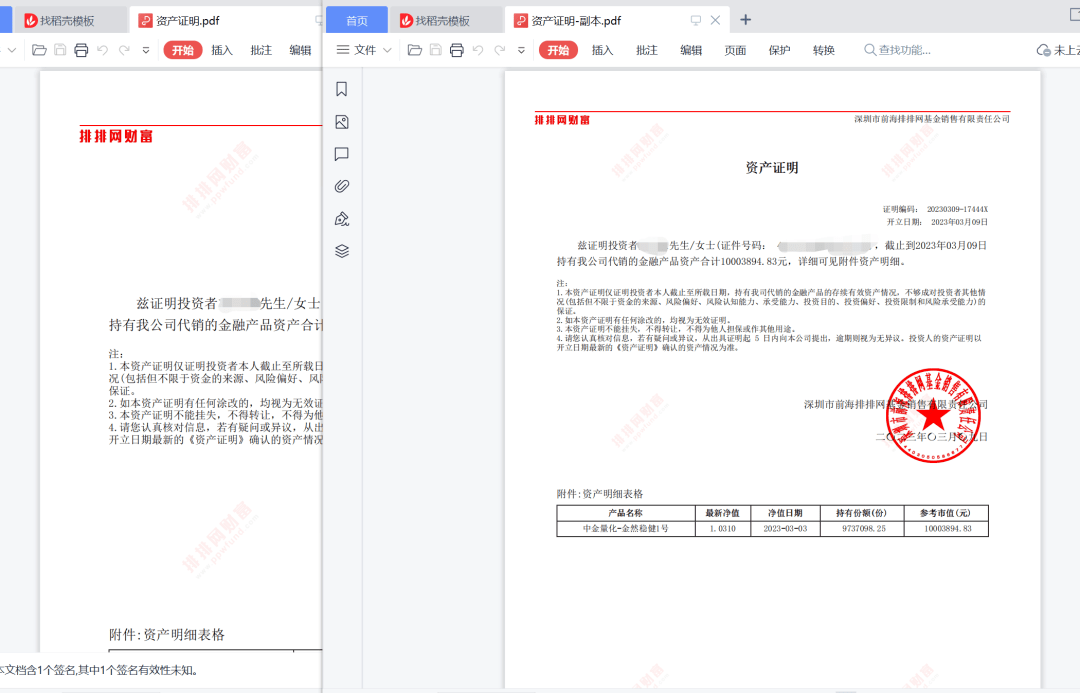Click table cell 9737098.25
The image size is (1080, 693).
pos(864,528)
